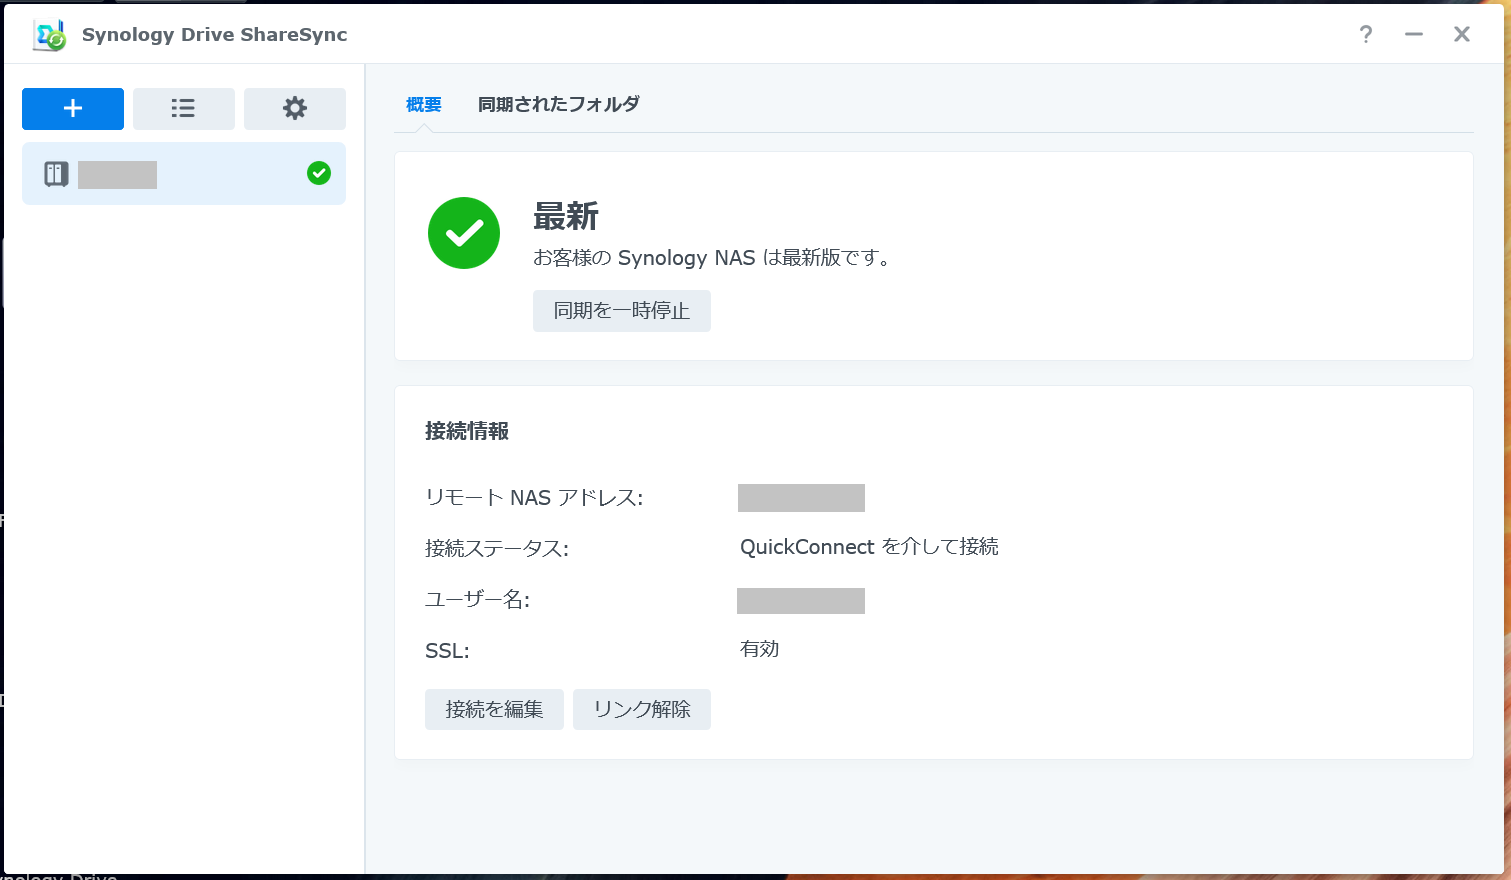Viewport: 1511px width, 880px height.
Task: Minimize the ShareSync window
Action: pyautogui.click(x=1413, y=34)
